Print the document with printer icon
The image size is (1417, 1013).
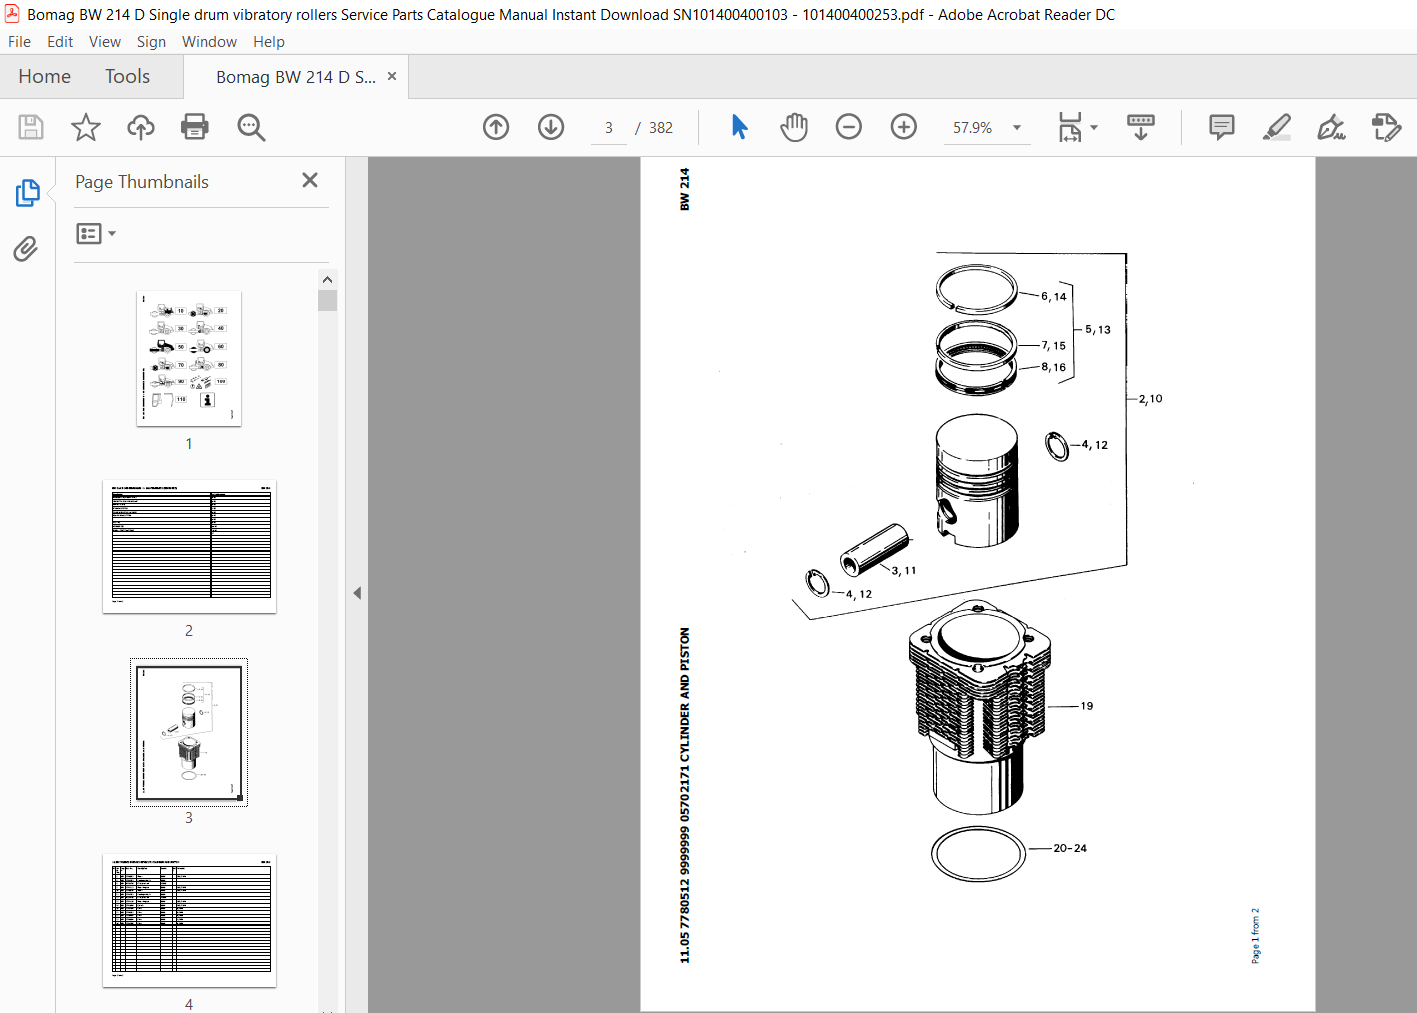[195, 127]
